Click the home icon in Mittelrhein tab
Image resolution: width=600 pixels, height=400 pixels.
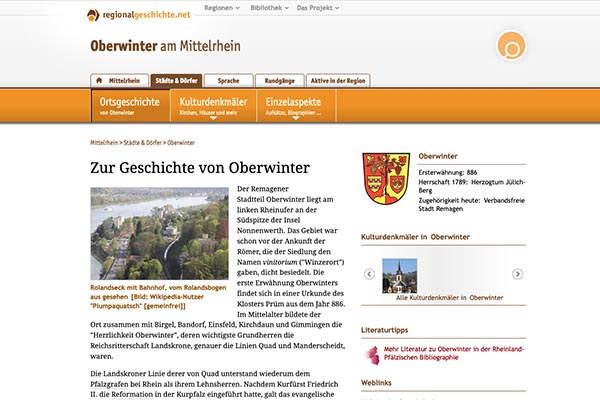point(99,80)
